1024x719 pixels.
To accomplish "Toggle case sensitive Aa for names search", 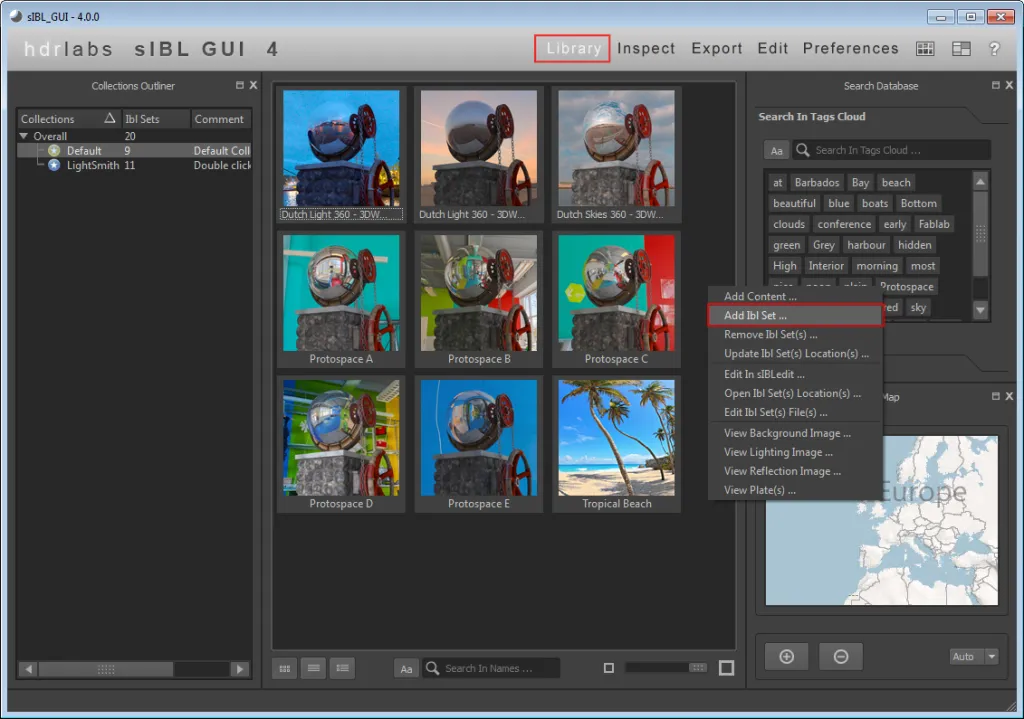I will [406, 668].
